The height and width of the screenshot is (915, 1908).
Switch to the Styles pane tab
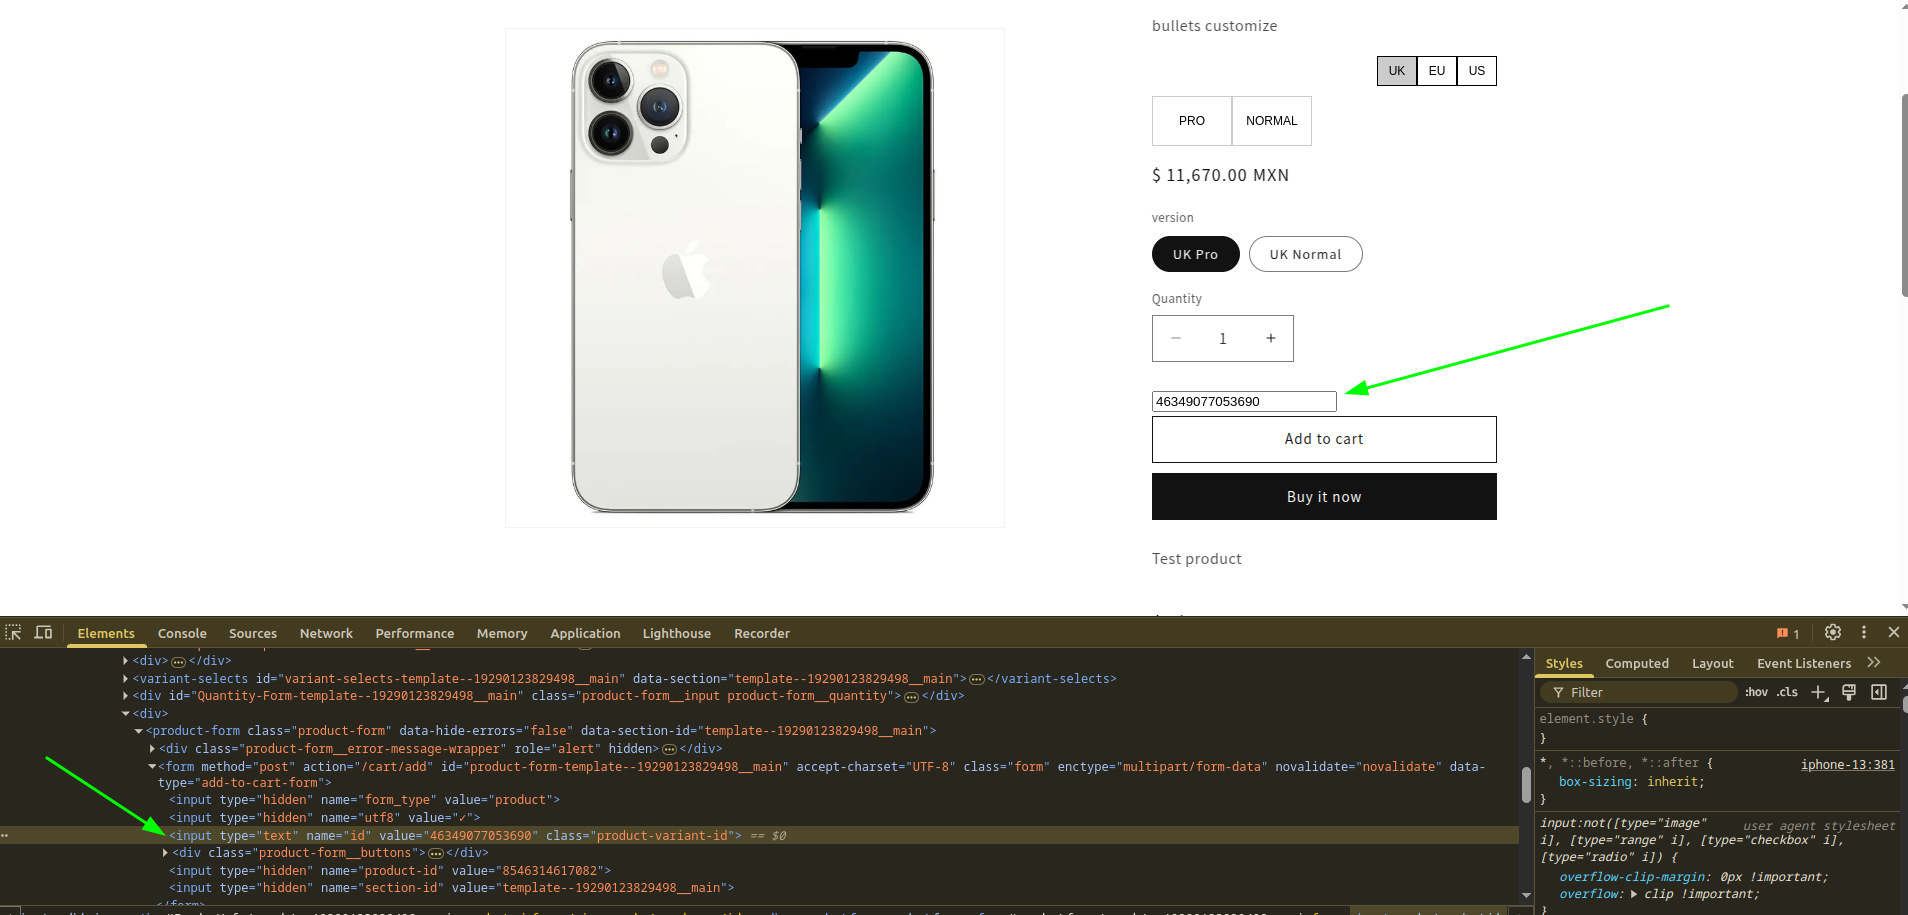[x=1564, y=663]
